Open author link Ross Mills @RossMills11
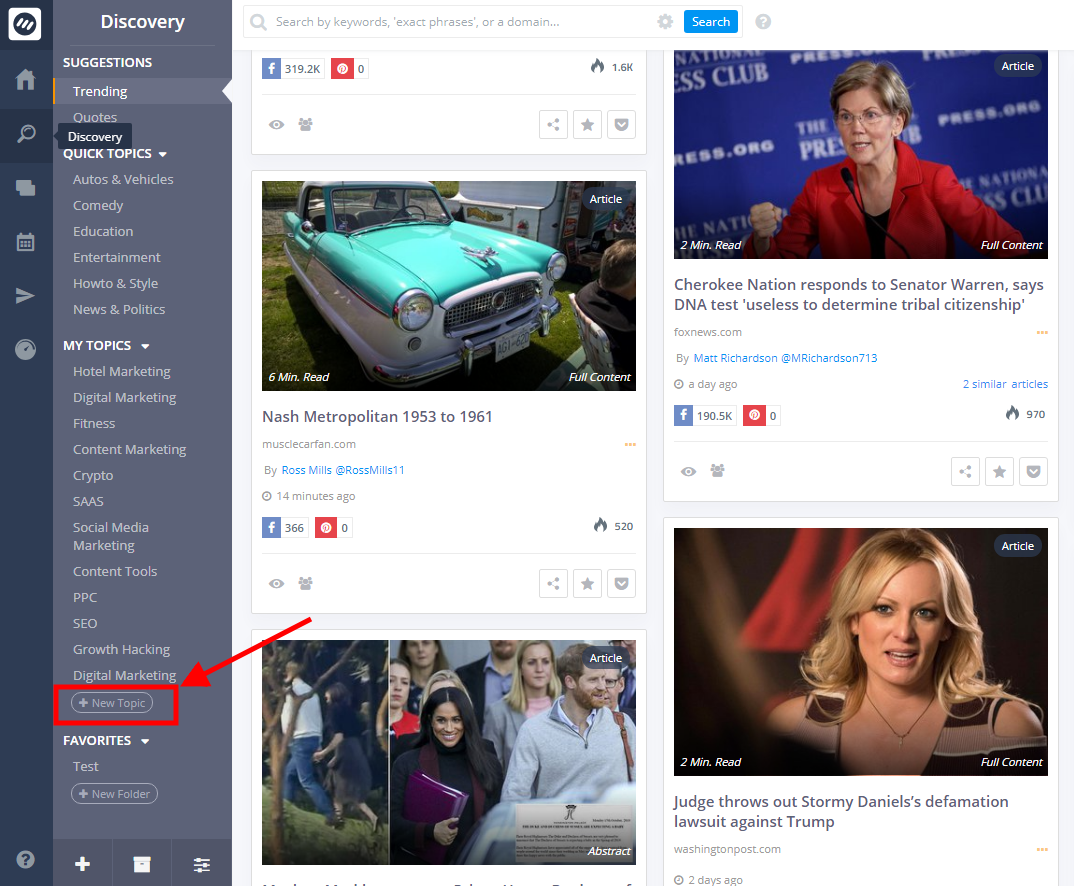The image size is (1074, 886). 342,470
